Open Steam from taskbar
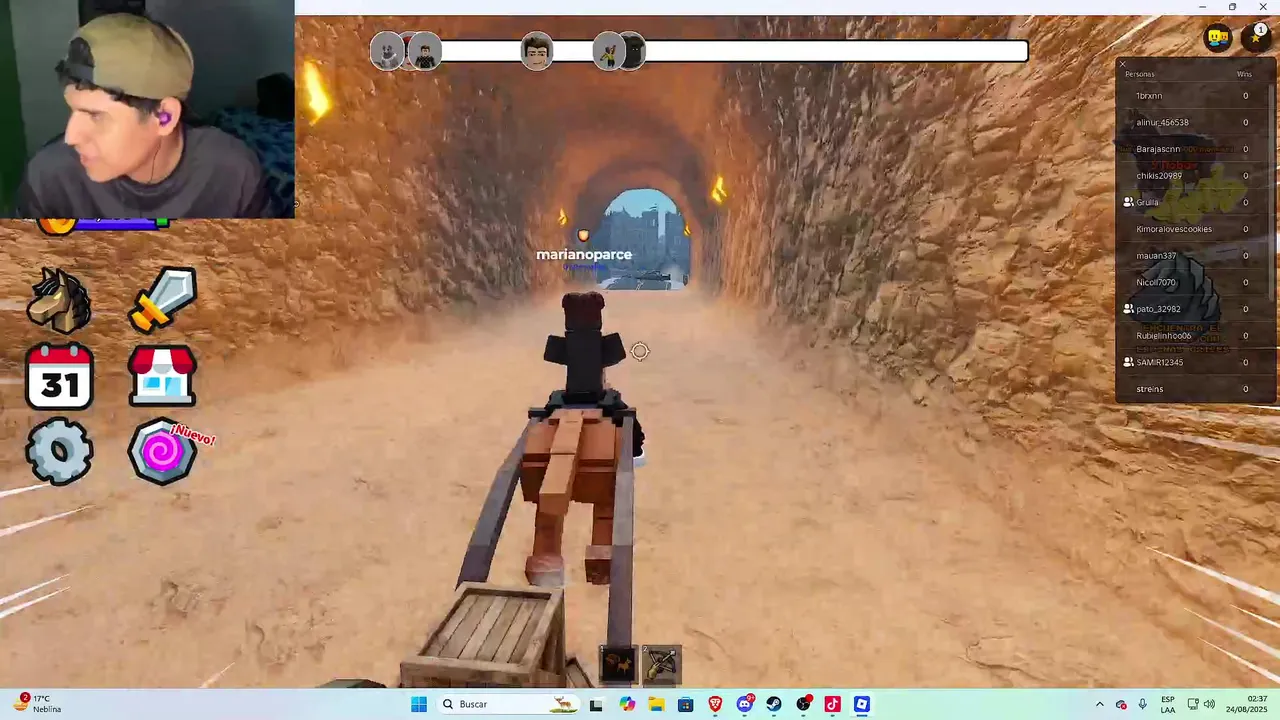The width and height of the screenshot is (1280, 720). [x=774, y=704]
